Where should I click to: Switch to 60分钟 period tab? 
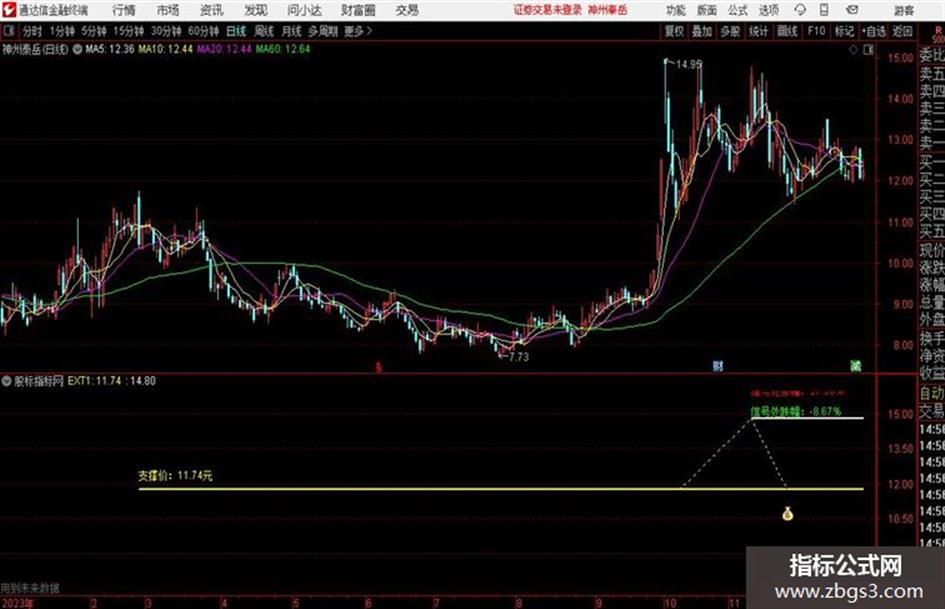203,31
